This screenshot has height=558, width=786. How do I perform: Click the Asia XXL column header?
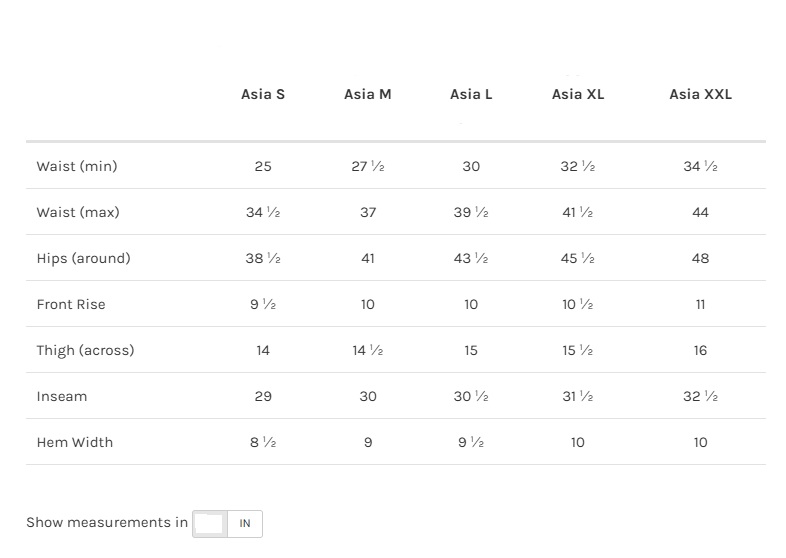[x=700, y=94]
